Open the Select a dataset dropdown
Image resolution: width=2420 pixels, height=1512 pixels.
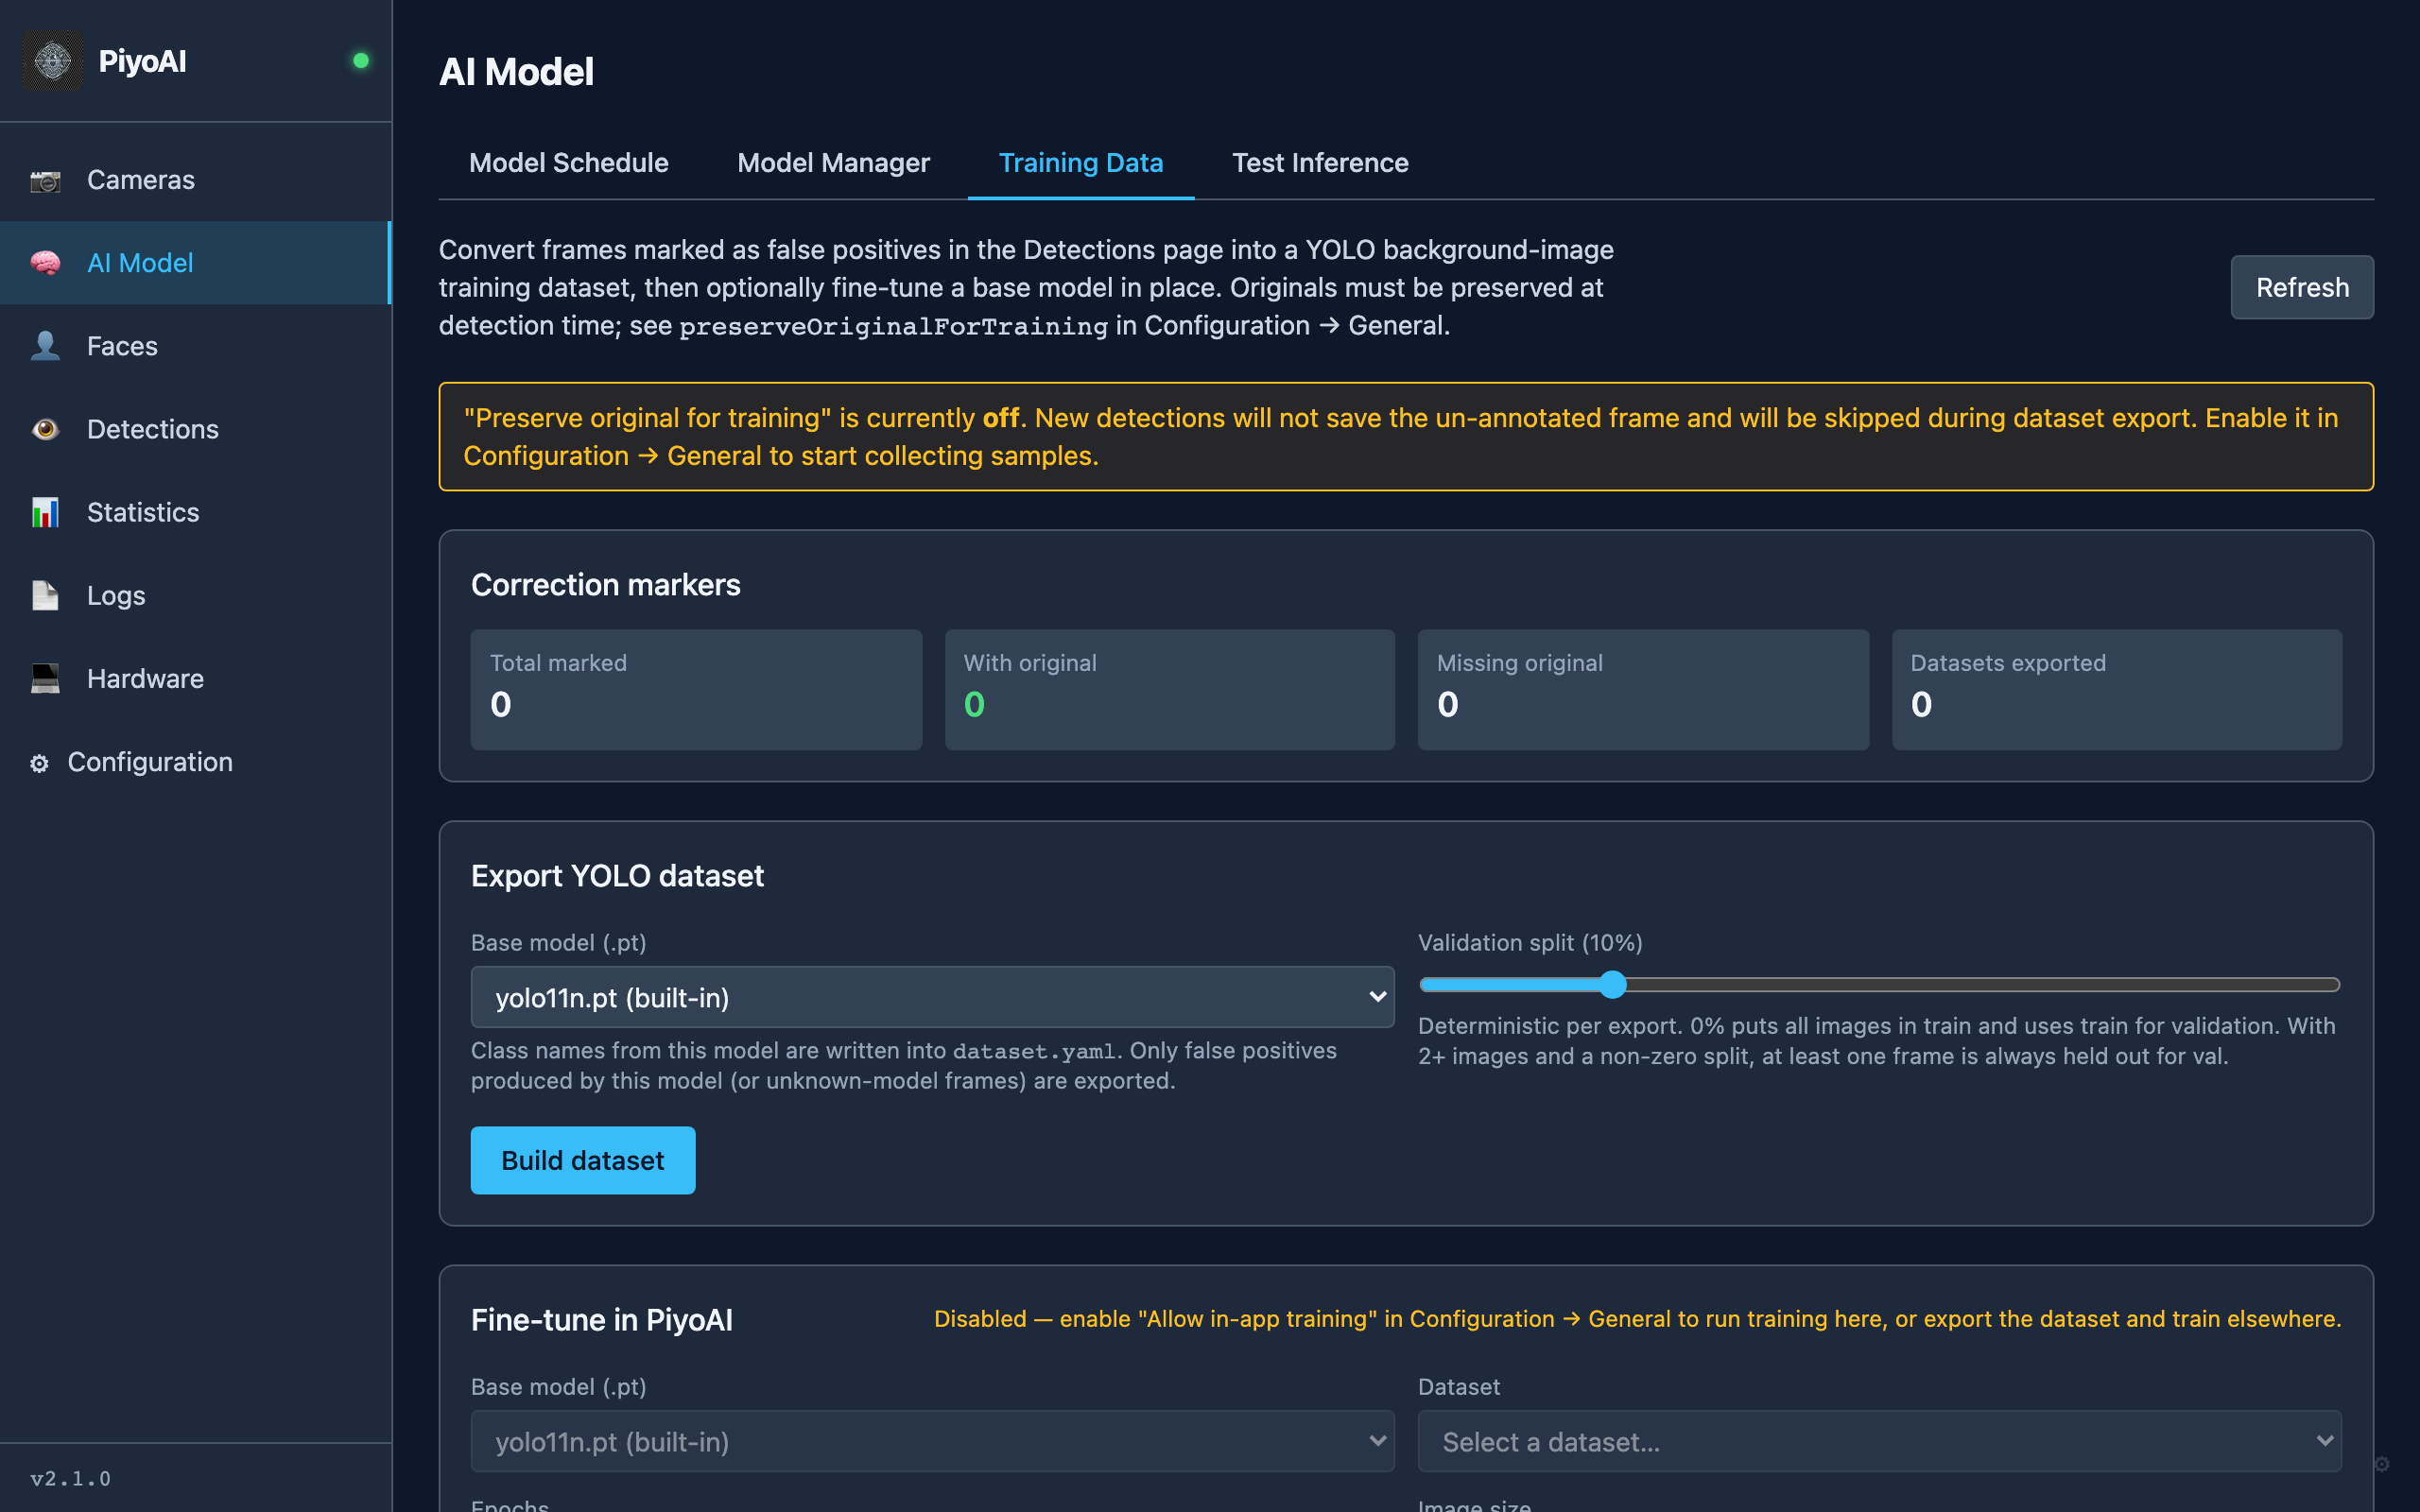[1879, 1441]
